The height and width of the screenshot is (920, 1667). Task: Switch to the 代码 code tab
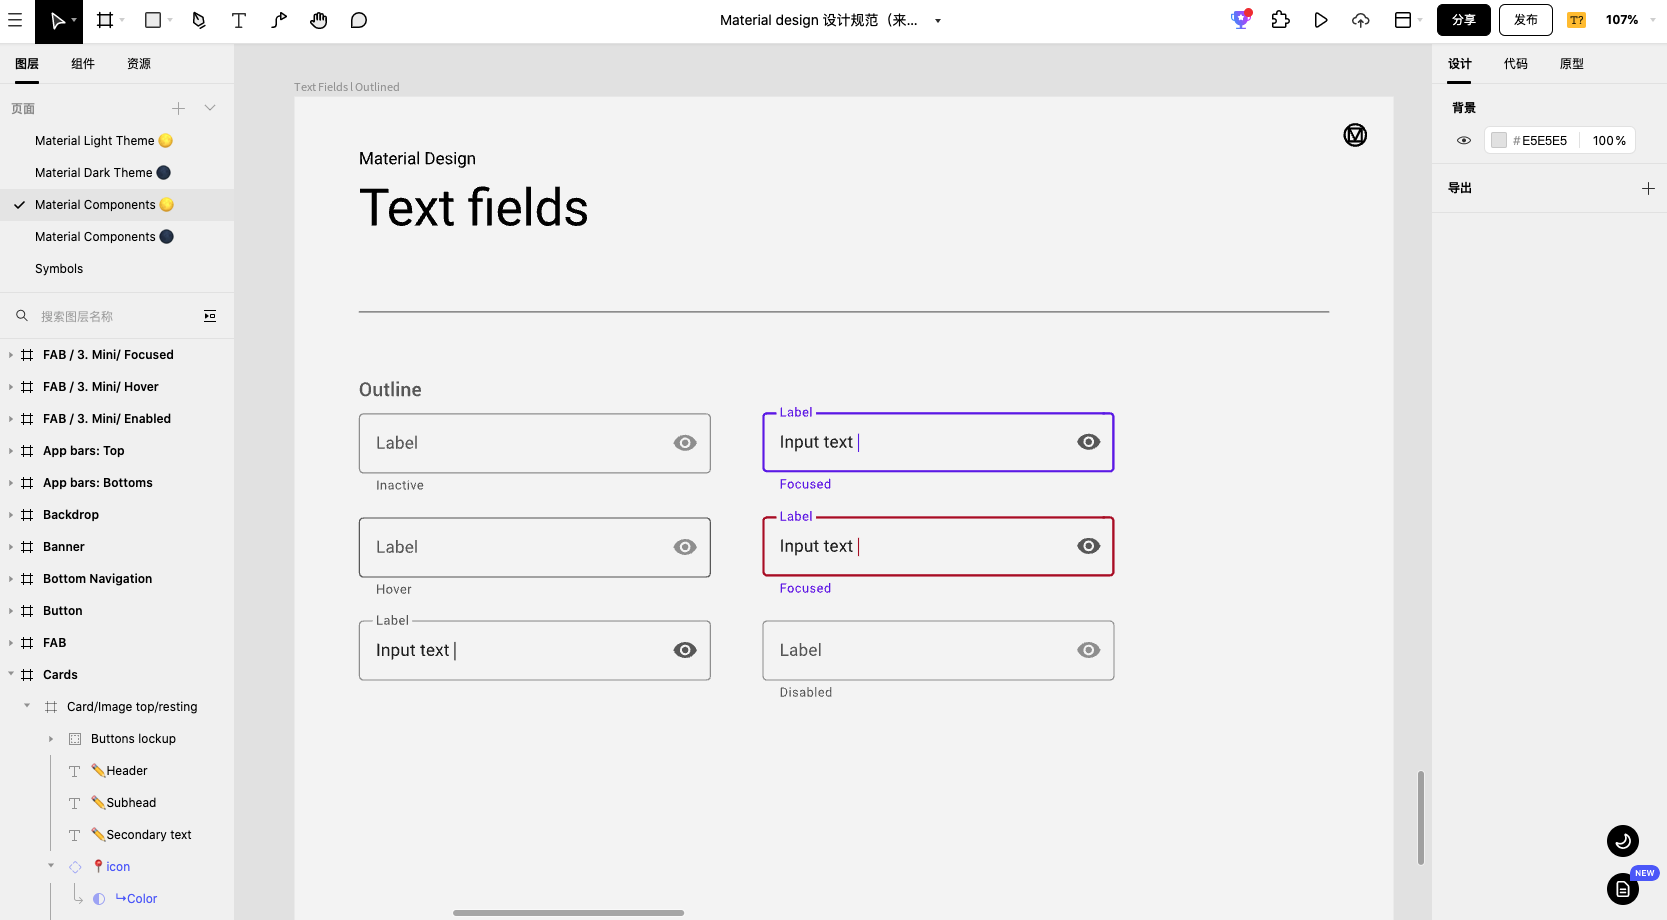[x=1516, y=64]
